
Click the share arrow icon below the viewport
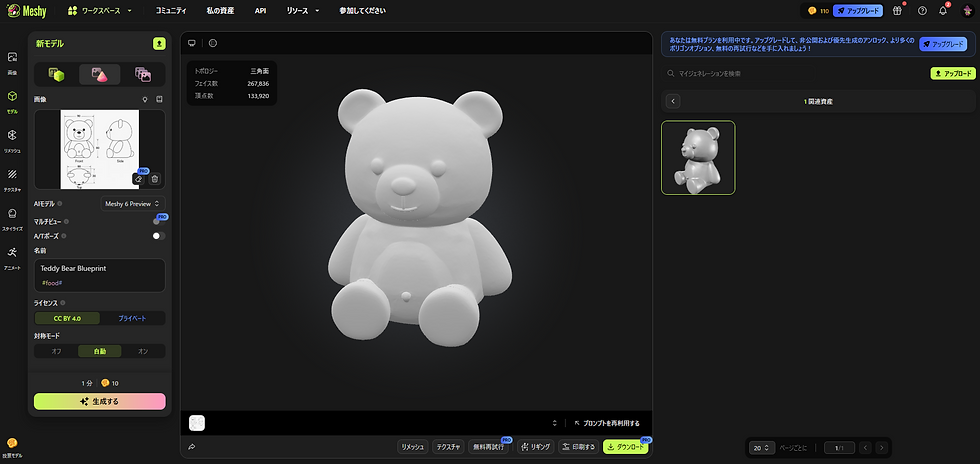[192, 446]
